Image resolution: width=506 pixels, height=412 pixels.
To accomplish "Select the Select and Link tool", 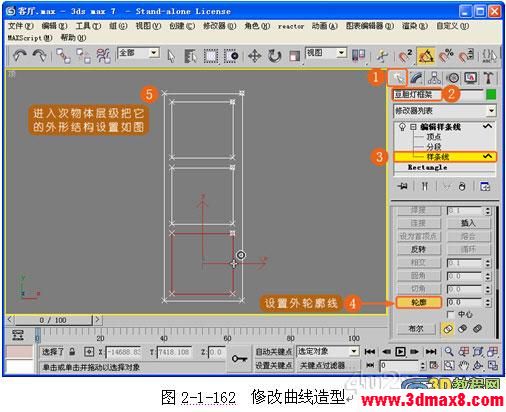I will (x=63, y=56).
